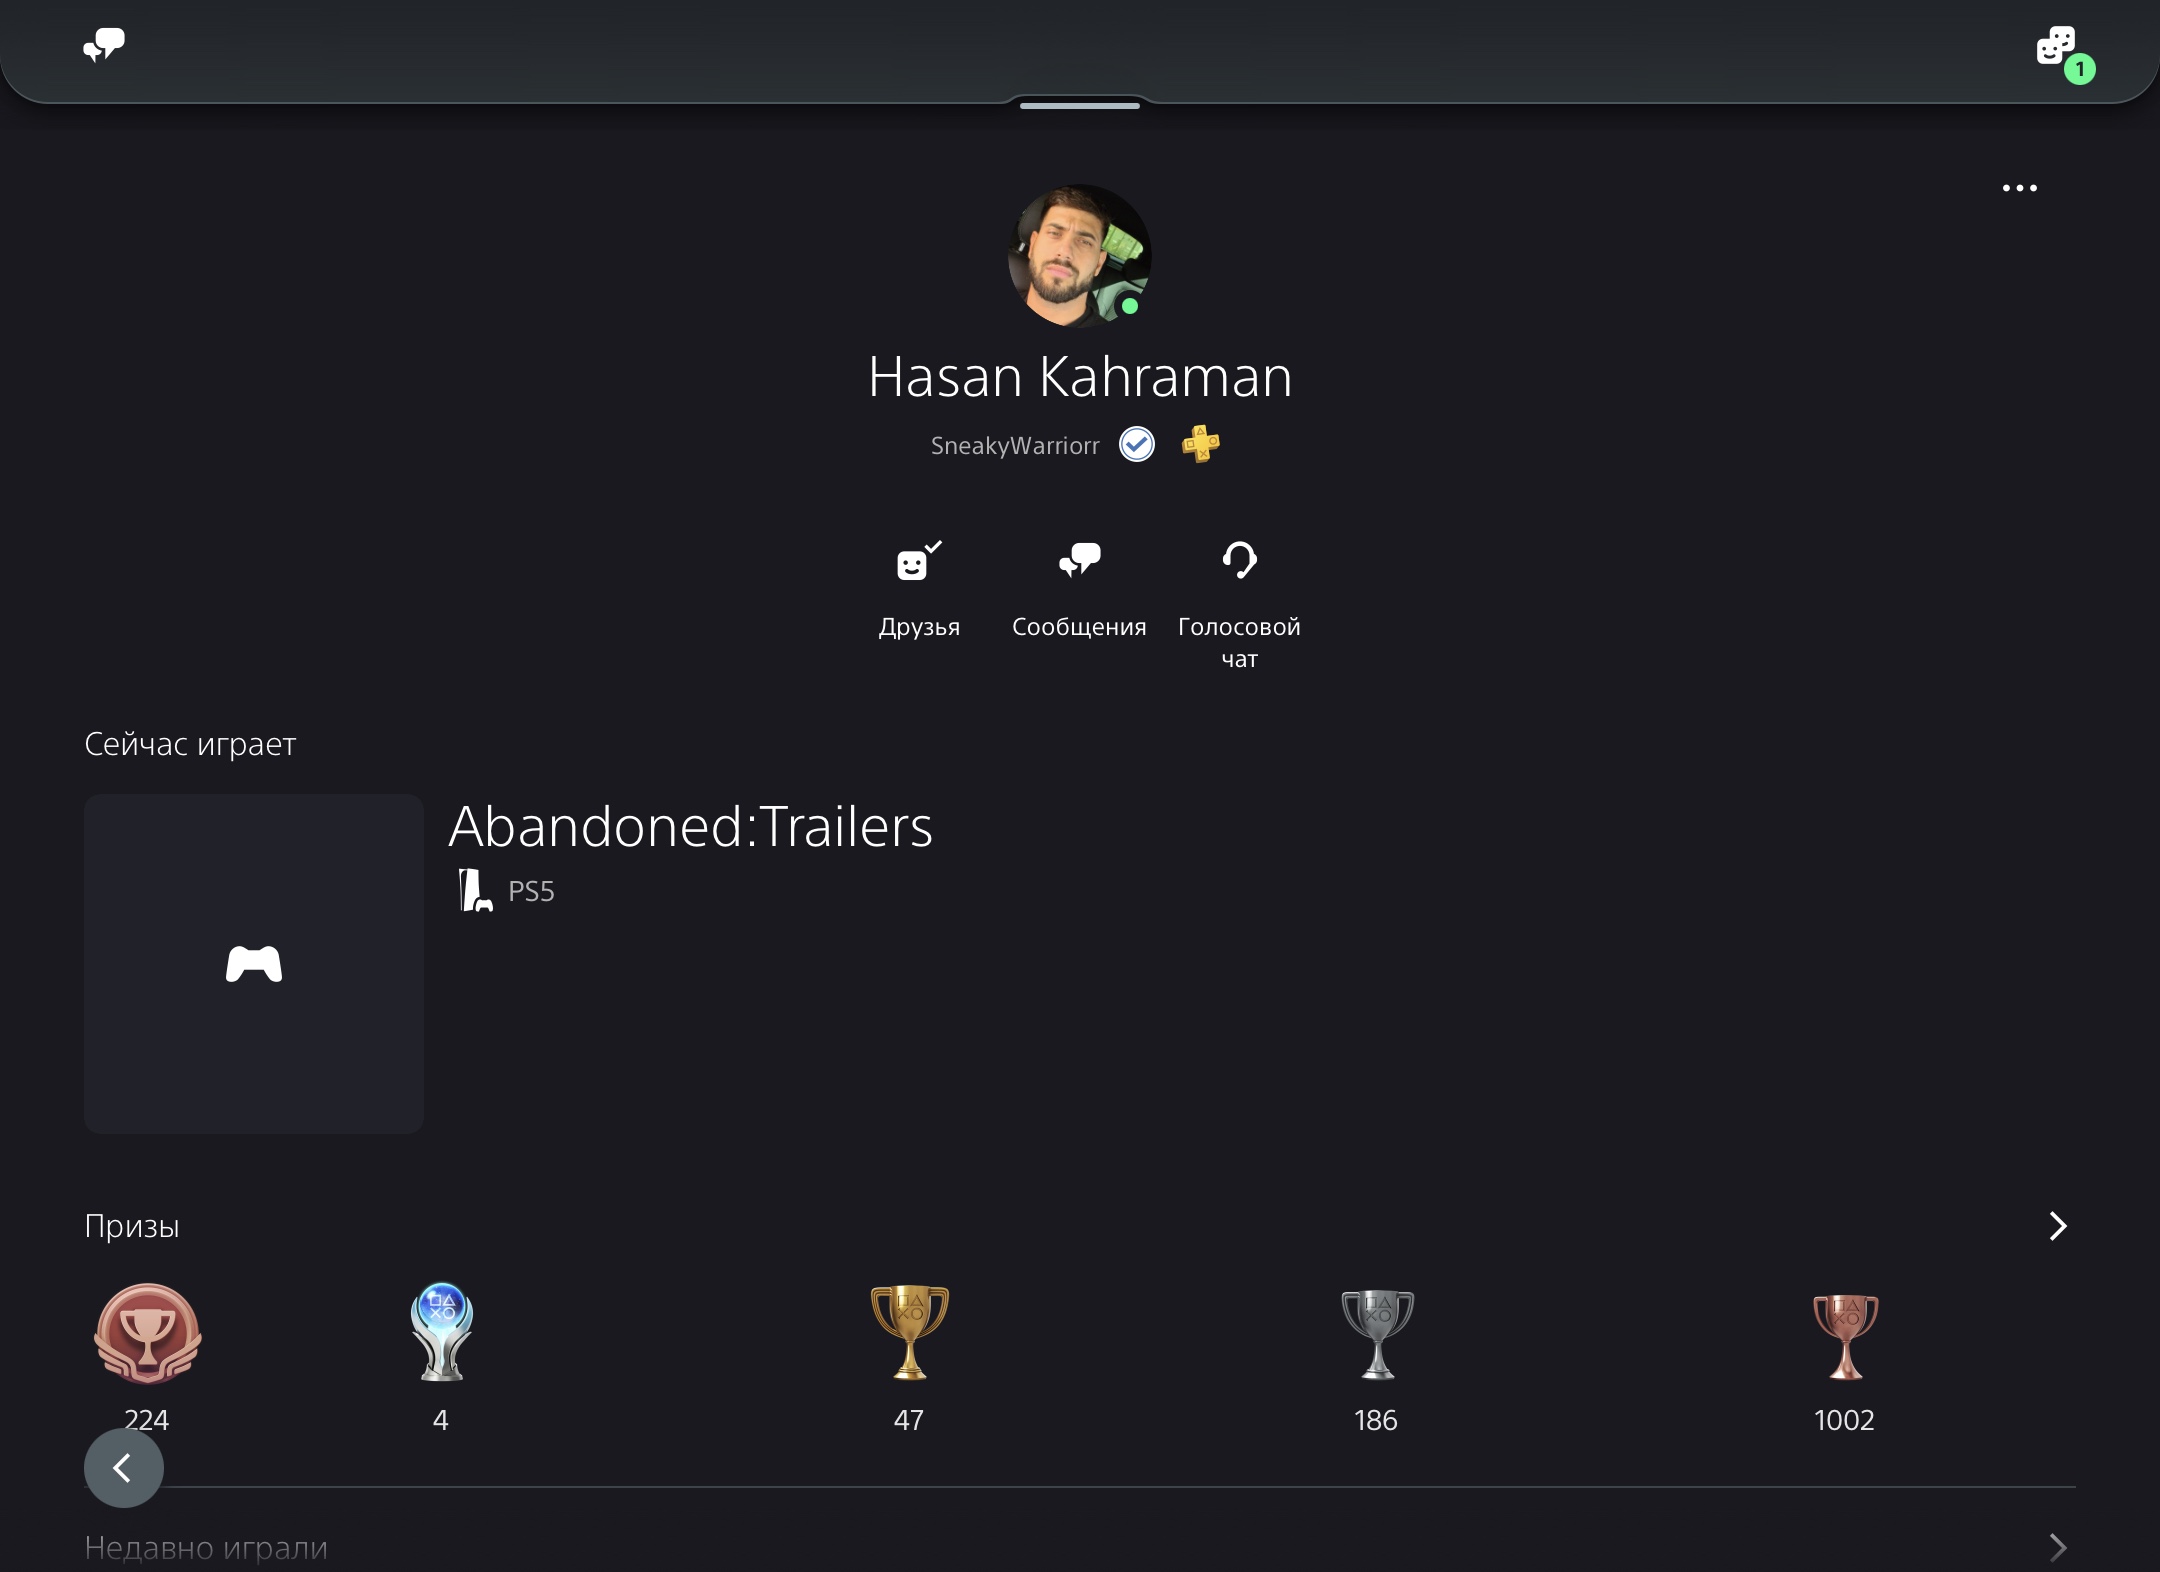Expand the Недавно играли section chevron

[x=2057, y=1547]
